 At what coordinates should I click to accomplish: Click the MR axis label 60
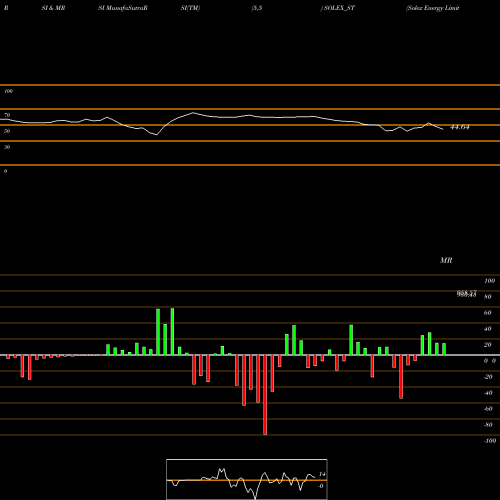pos(488,313)
